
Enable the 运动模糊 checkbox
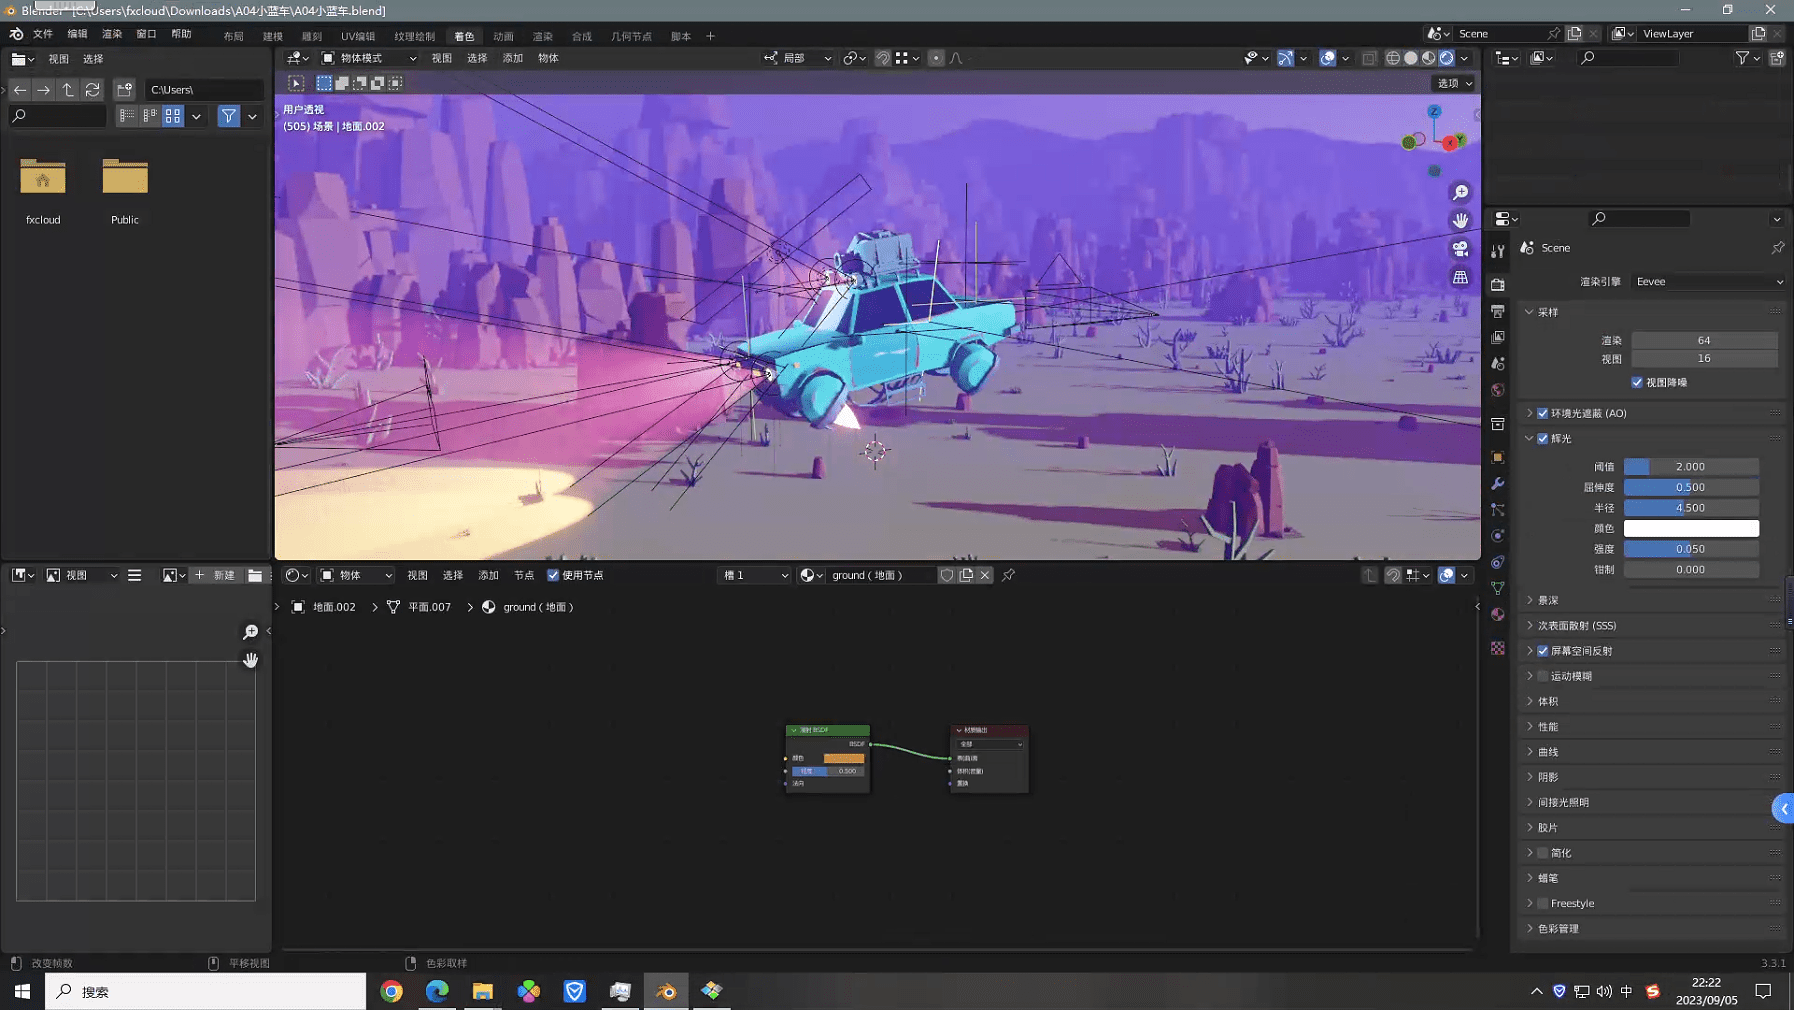click(x=1543, y=676)
